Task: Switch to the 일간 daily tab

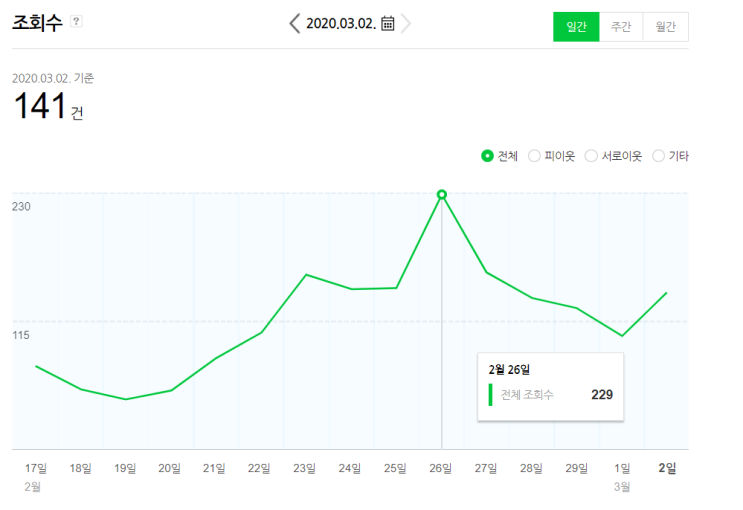Action: click(x=576, y=27)
